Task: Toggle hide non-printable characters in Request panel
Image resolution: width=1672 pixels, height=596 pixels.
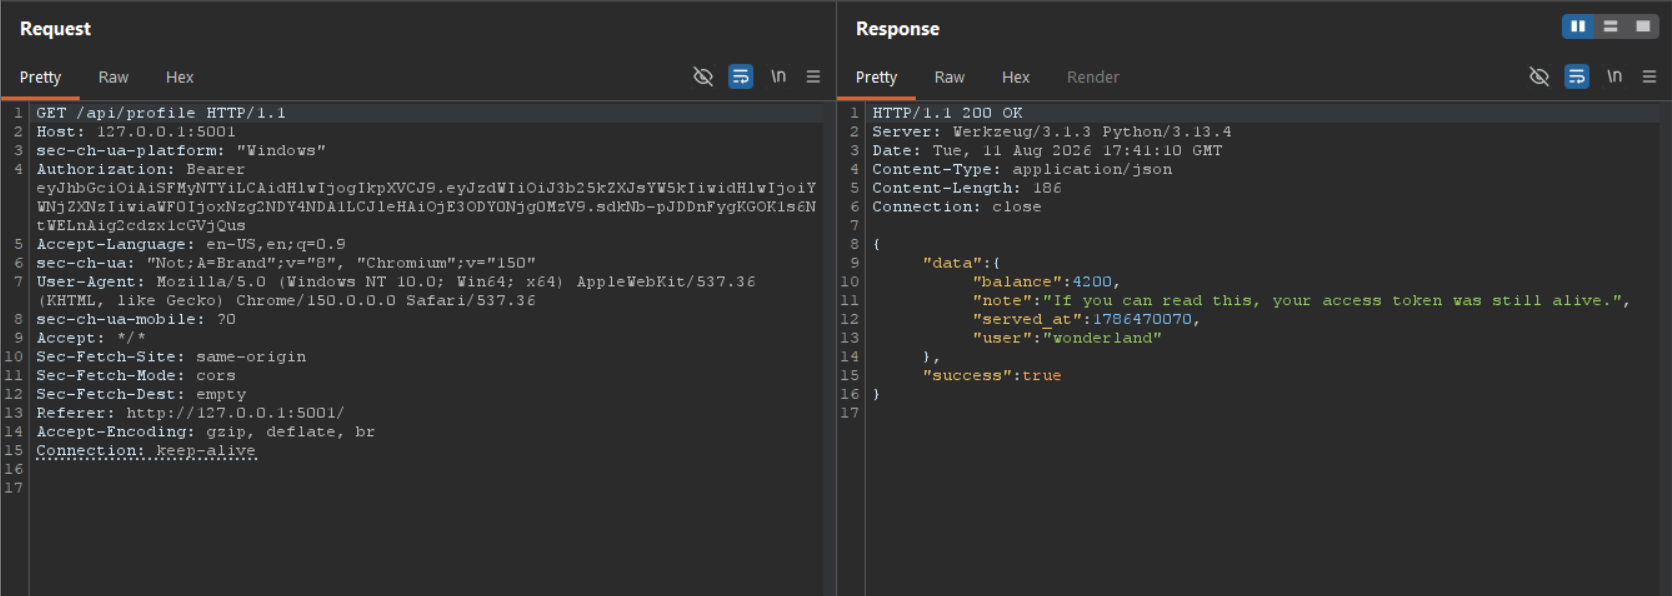Action: point(703,77)
